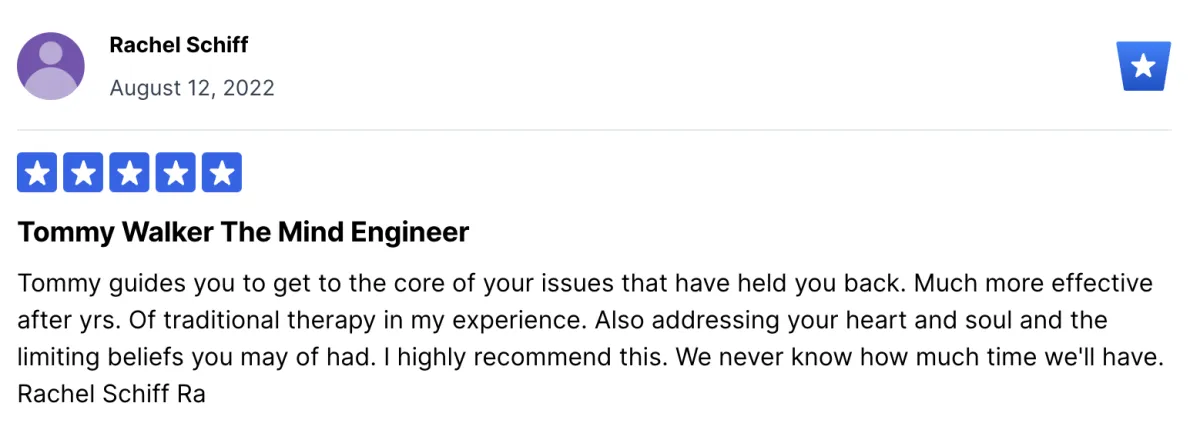This screenshot has height=443, width=1200.
Task: Click the fifth rating star
Action: [x=222, y=173]
